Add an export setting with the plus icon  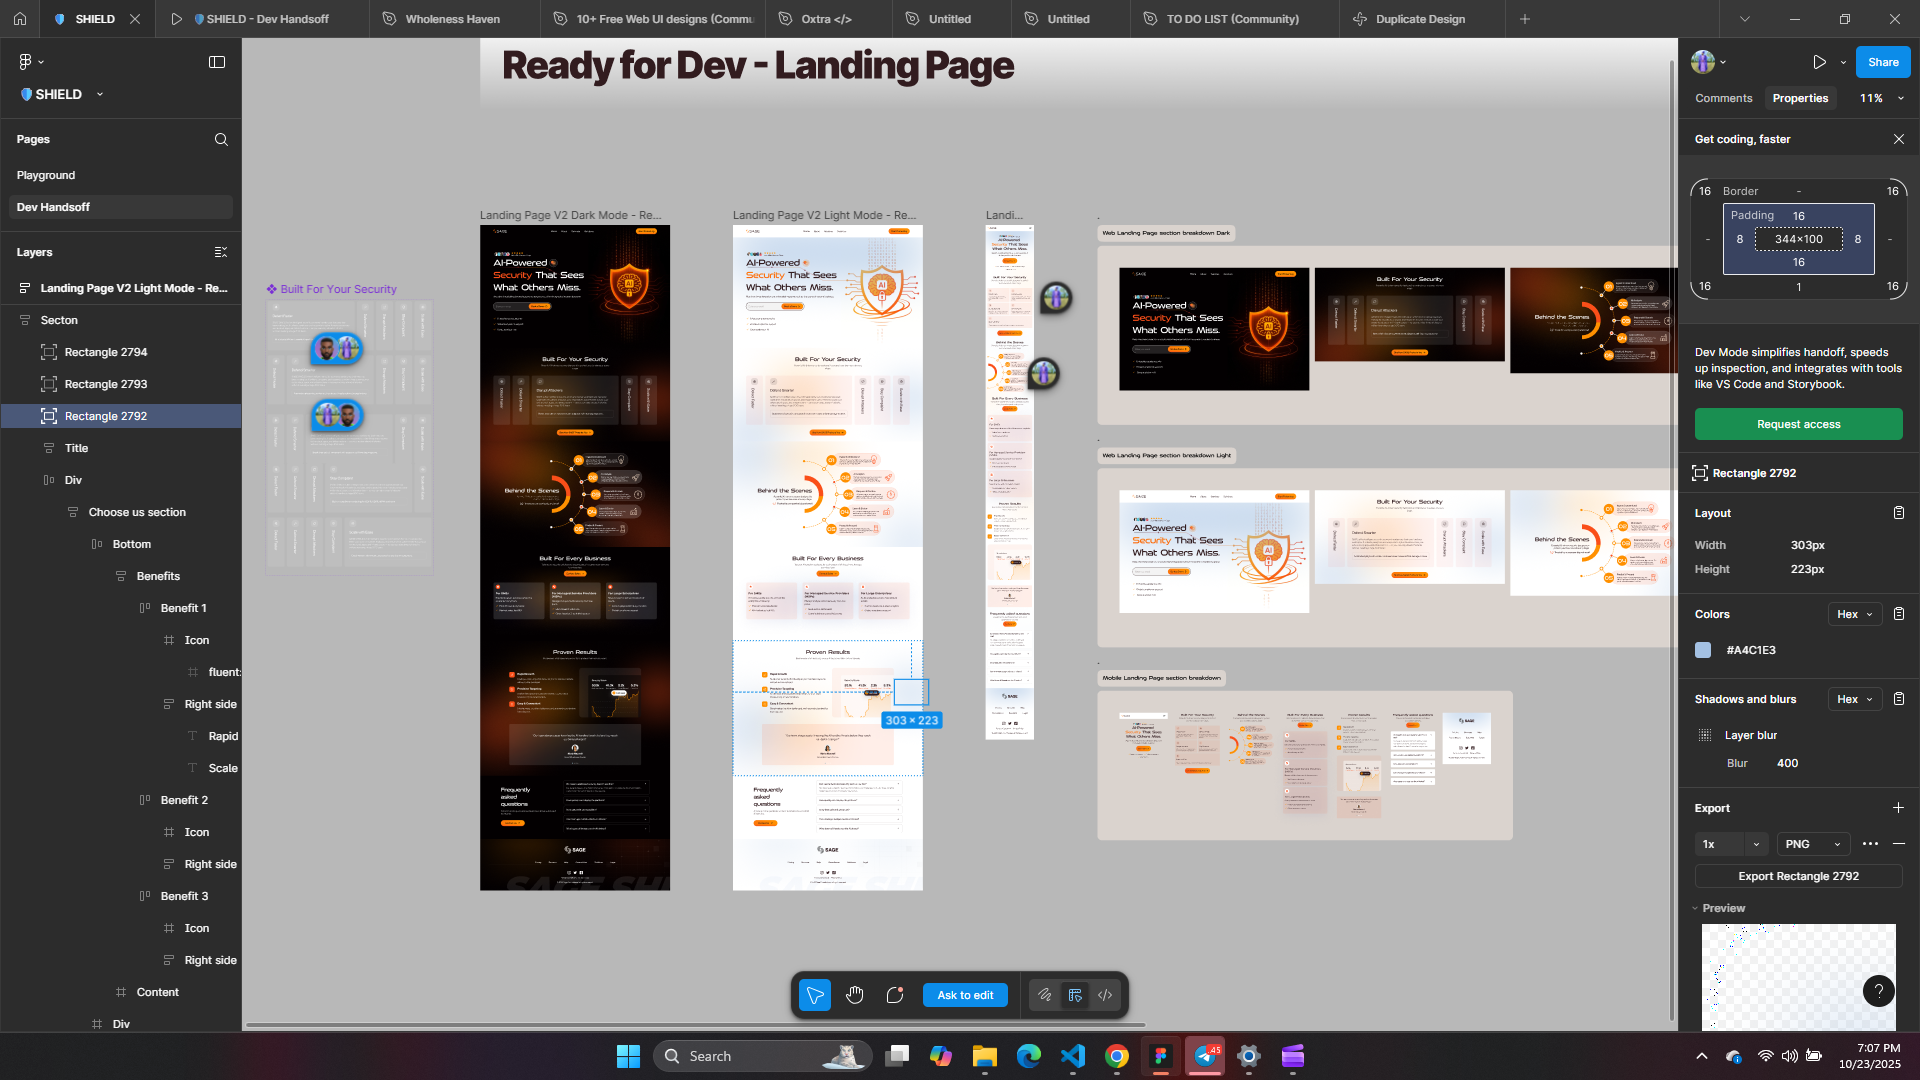[1898, 808]
